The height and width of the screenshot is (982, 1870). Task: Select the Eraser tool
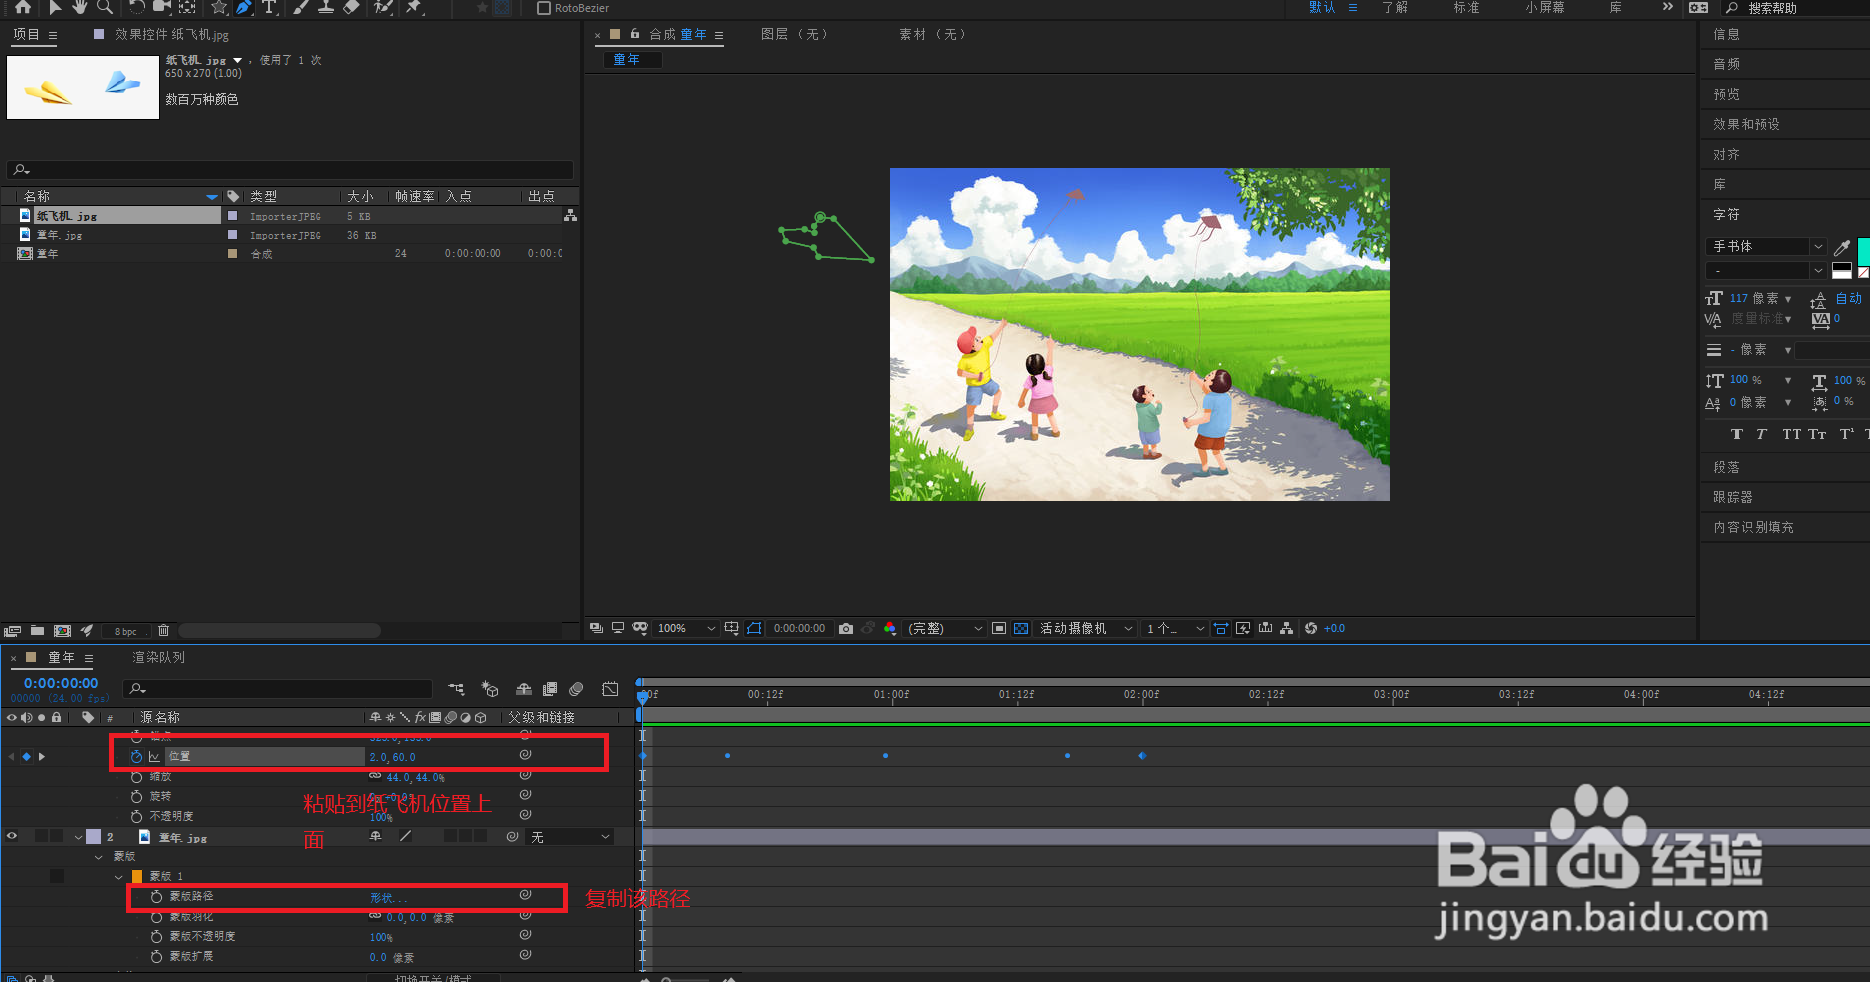pyautogui.click(x=351, y=7)
